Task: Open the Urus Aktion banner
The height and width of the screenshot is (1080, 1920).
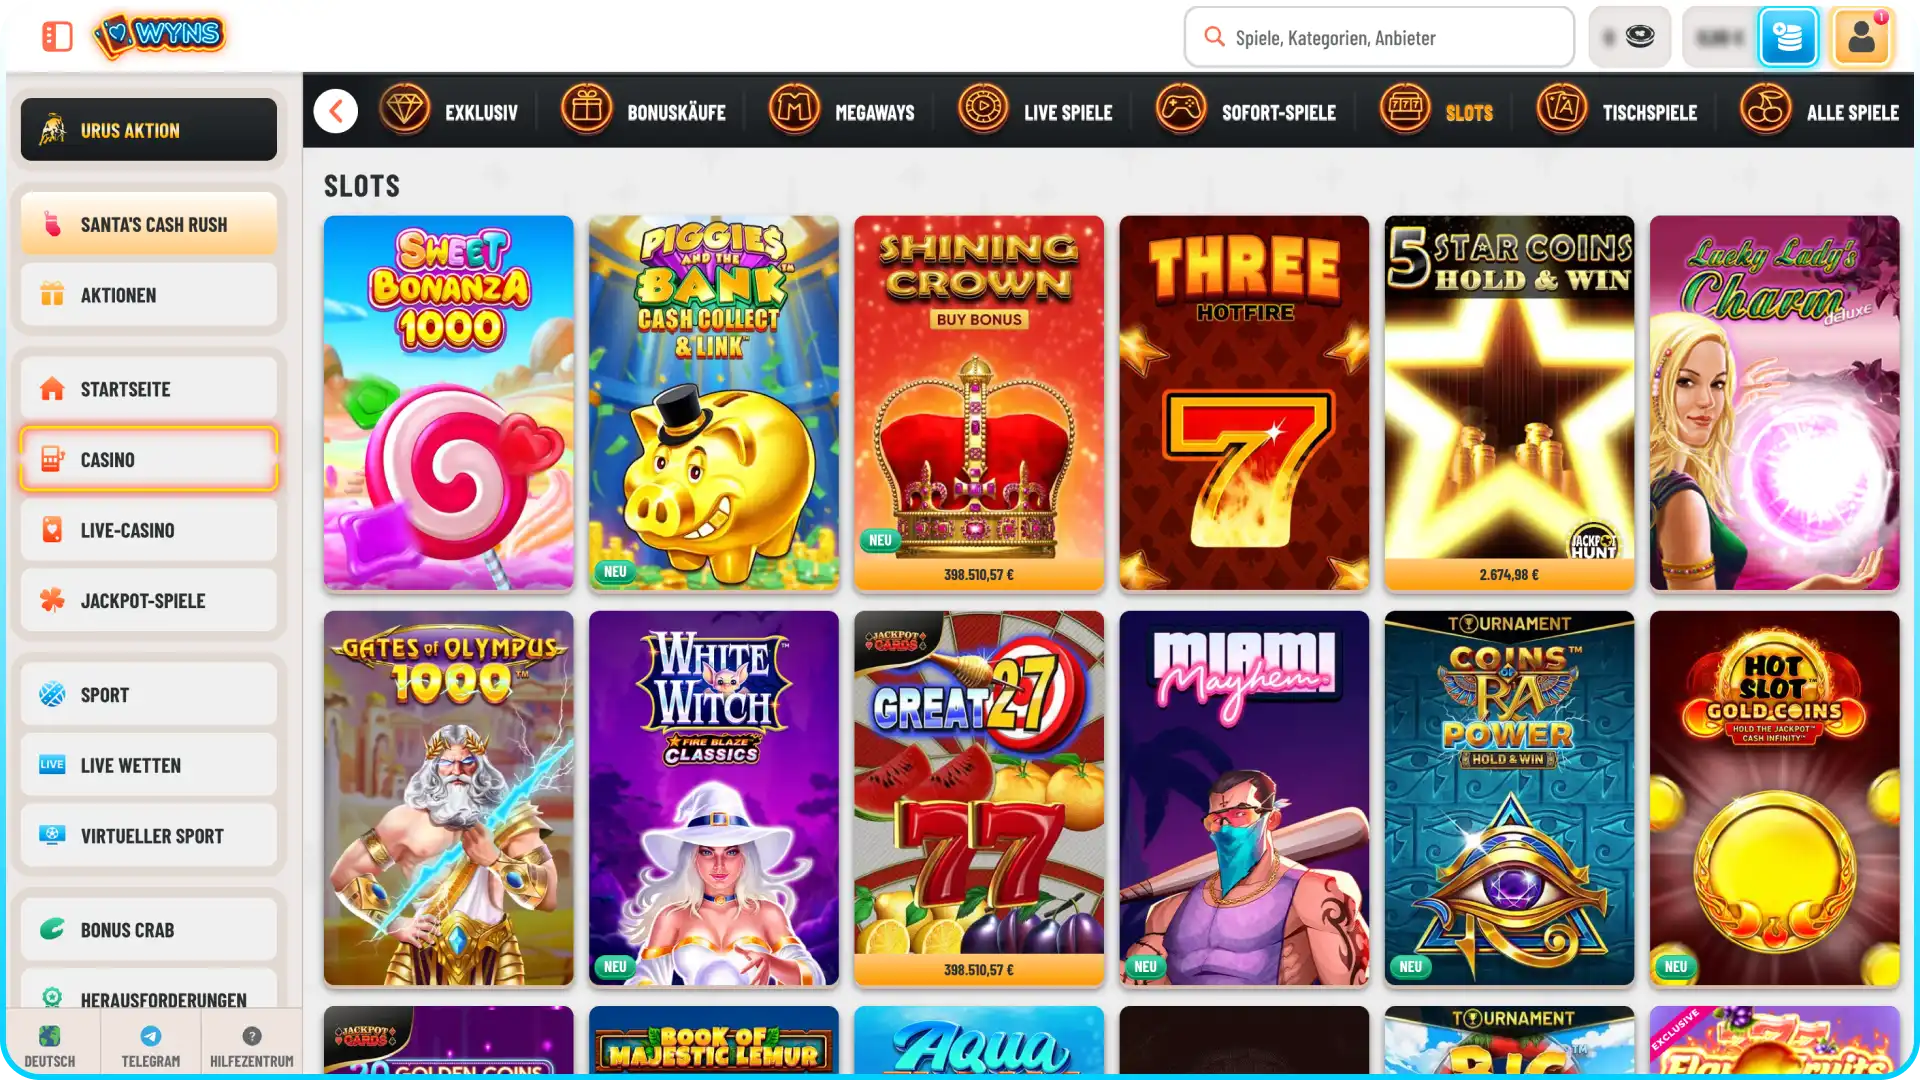Action: 149,129
